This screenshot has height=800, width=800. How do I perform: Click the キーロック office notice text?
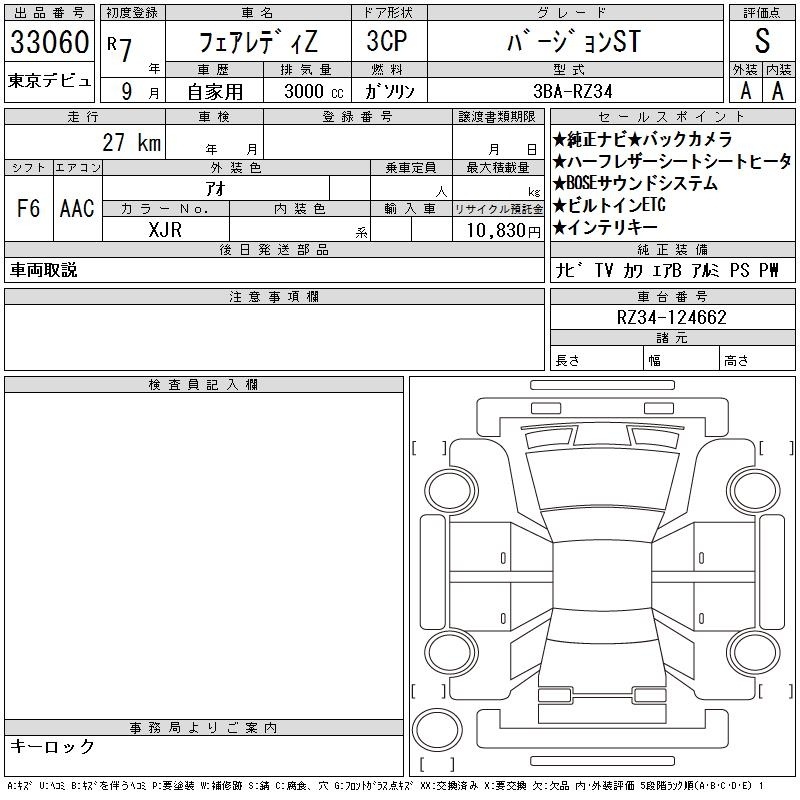click(53, 747)
